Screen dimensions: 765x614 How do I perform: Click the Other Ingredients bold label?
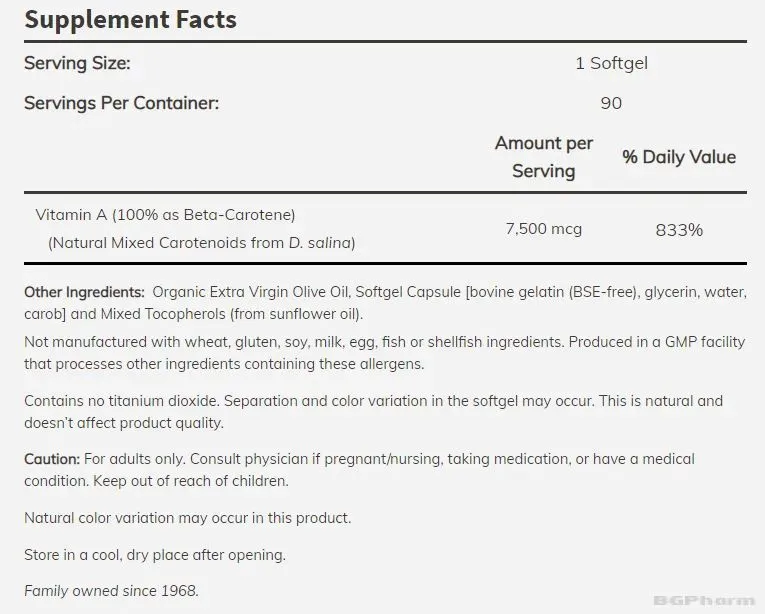(x=84, y=292)
